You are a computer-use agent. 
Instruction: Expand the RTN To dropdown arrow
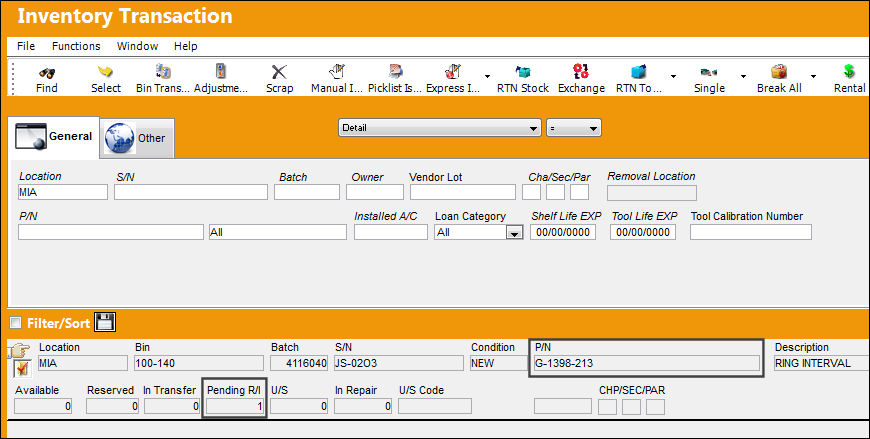673,76
